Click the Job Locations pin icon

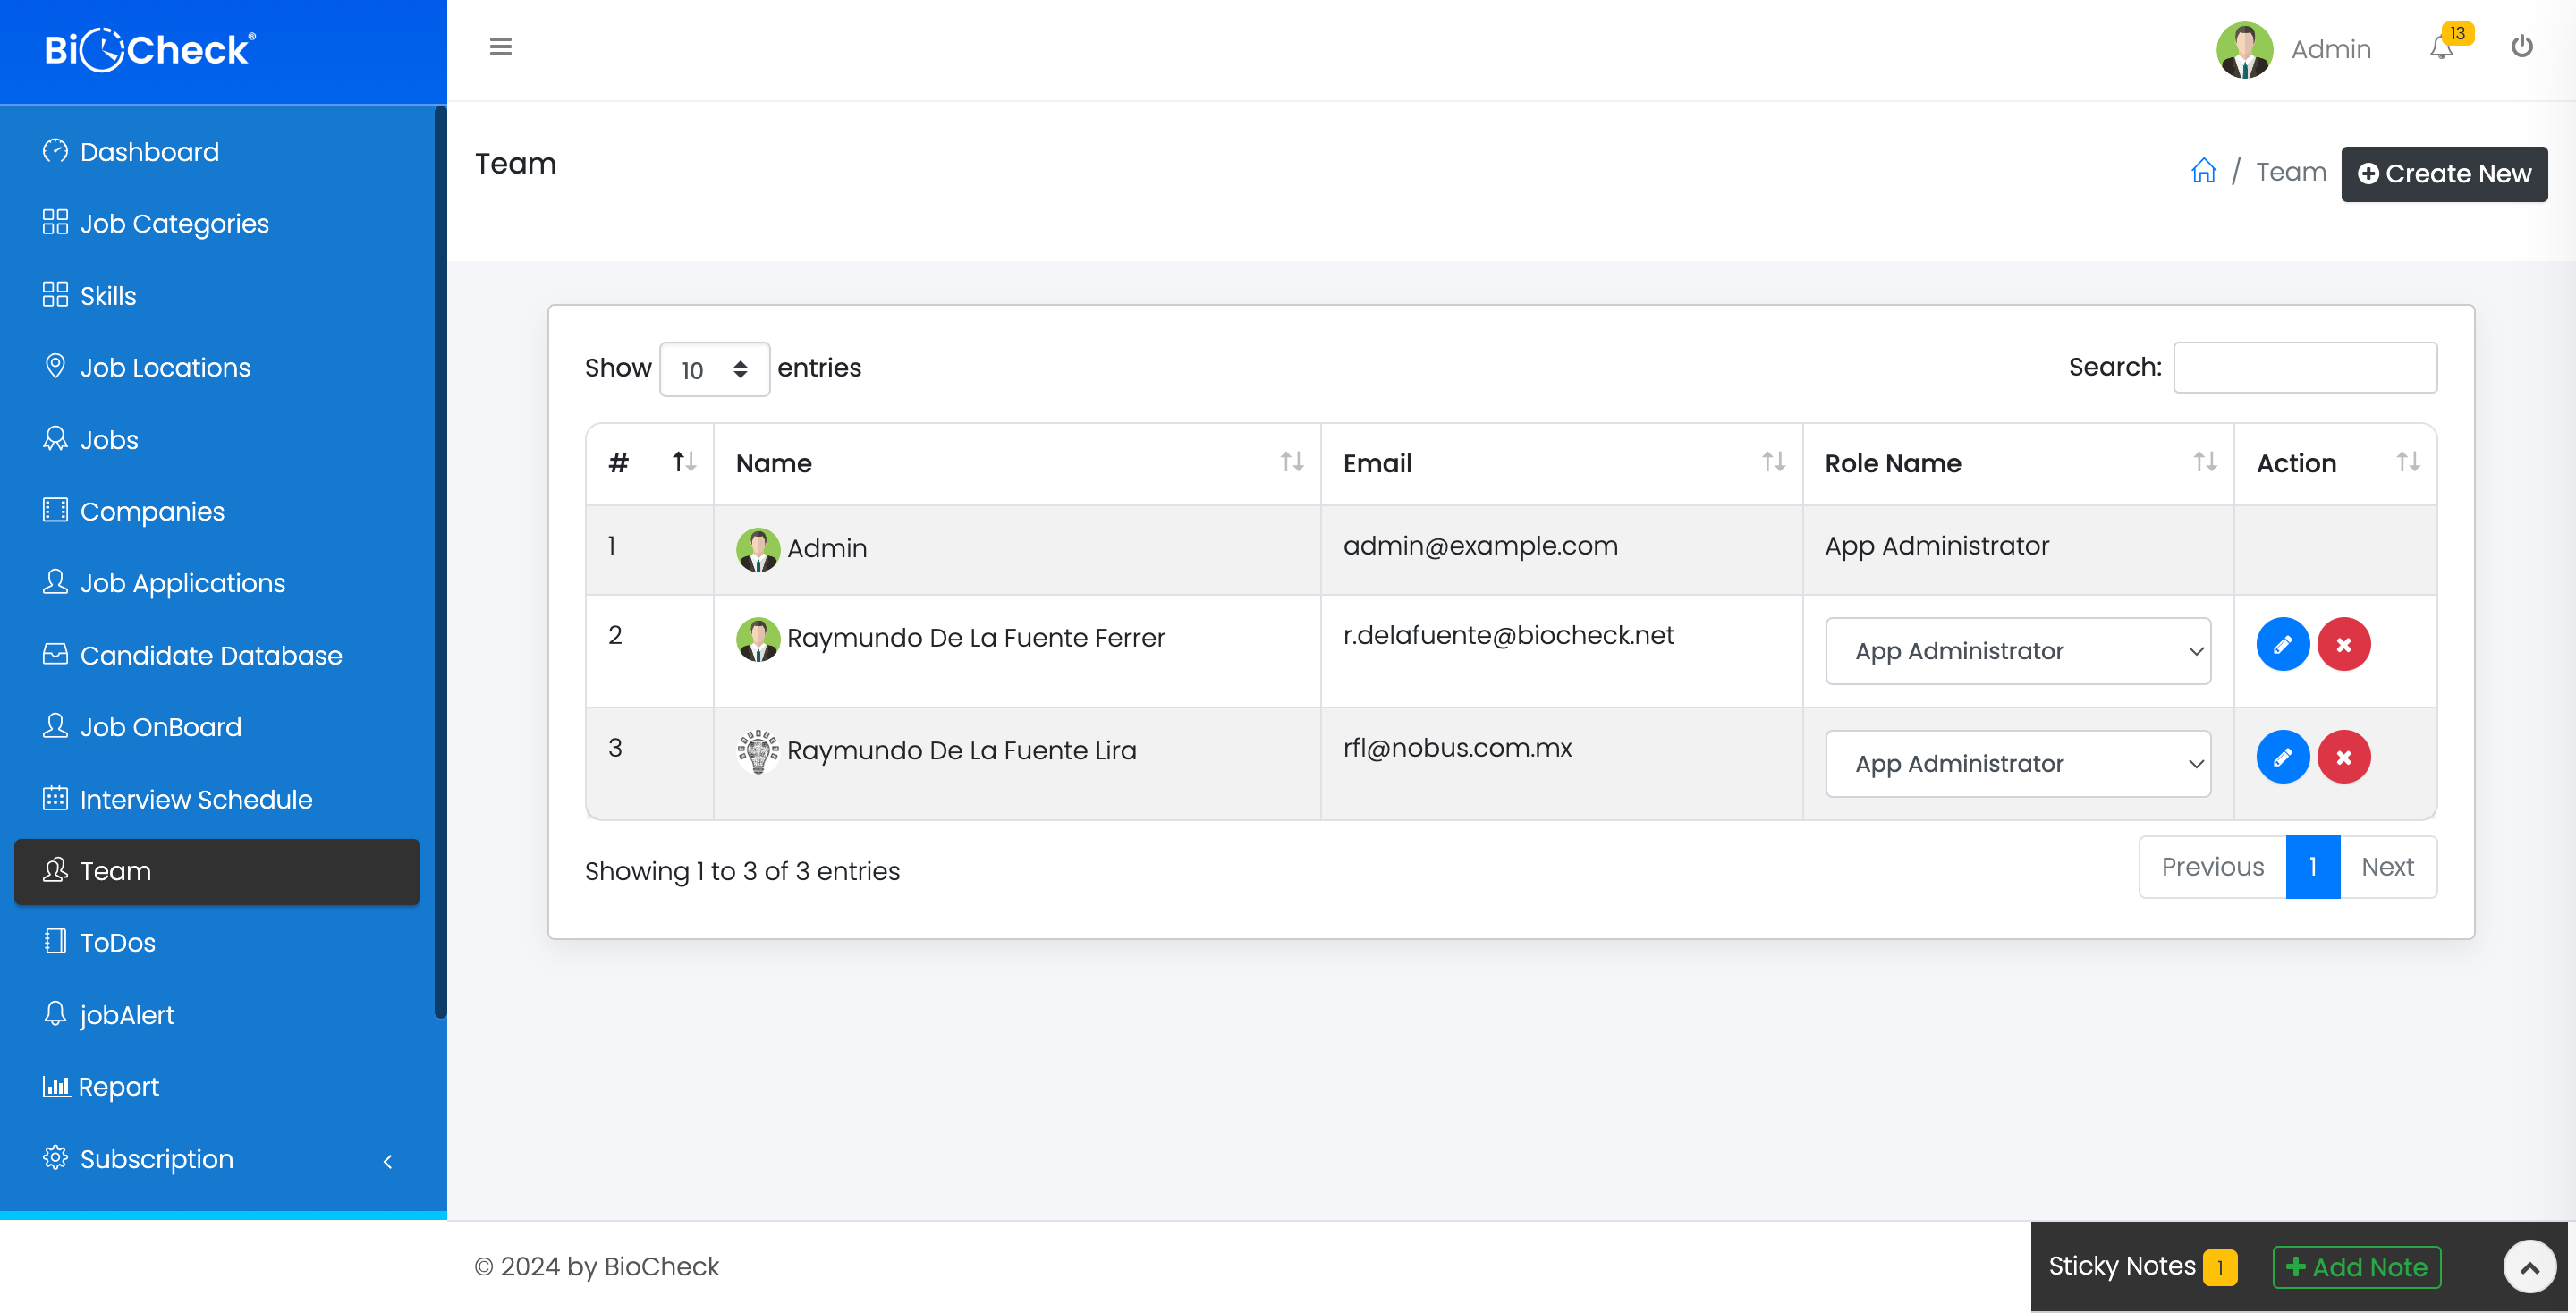[x=55, y=366]
